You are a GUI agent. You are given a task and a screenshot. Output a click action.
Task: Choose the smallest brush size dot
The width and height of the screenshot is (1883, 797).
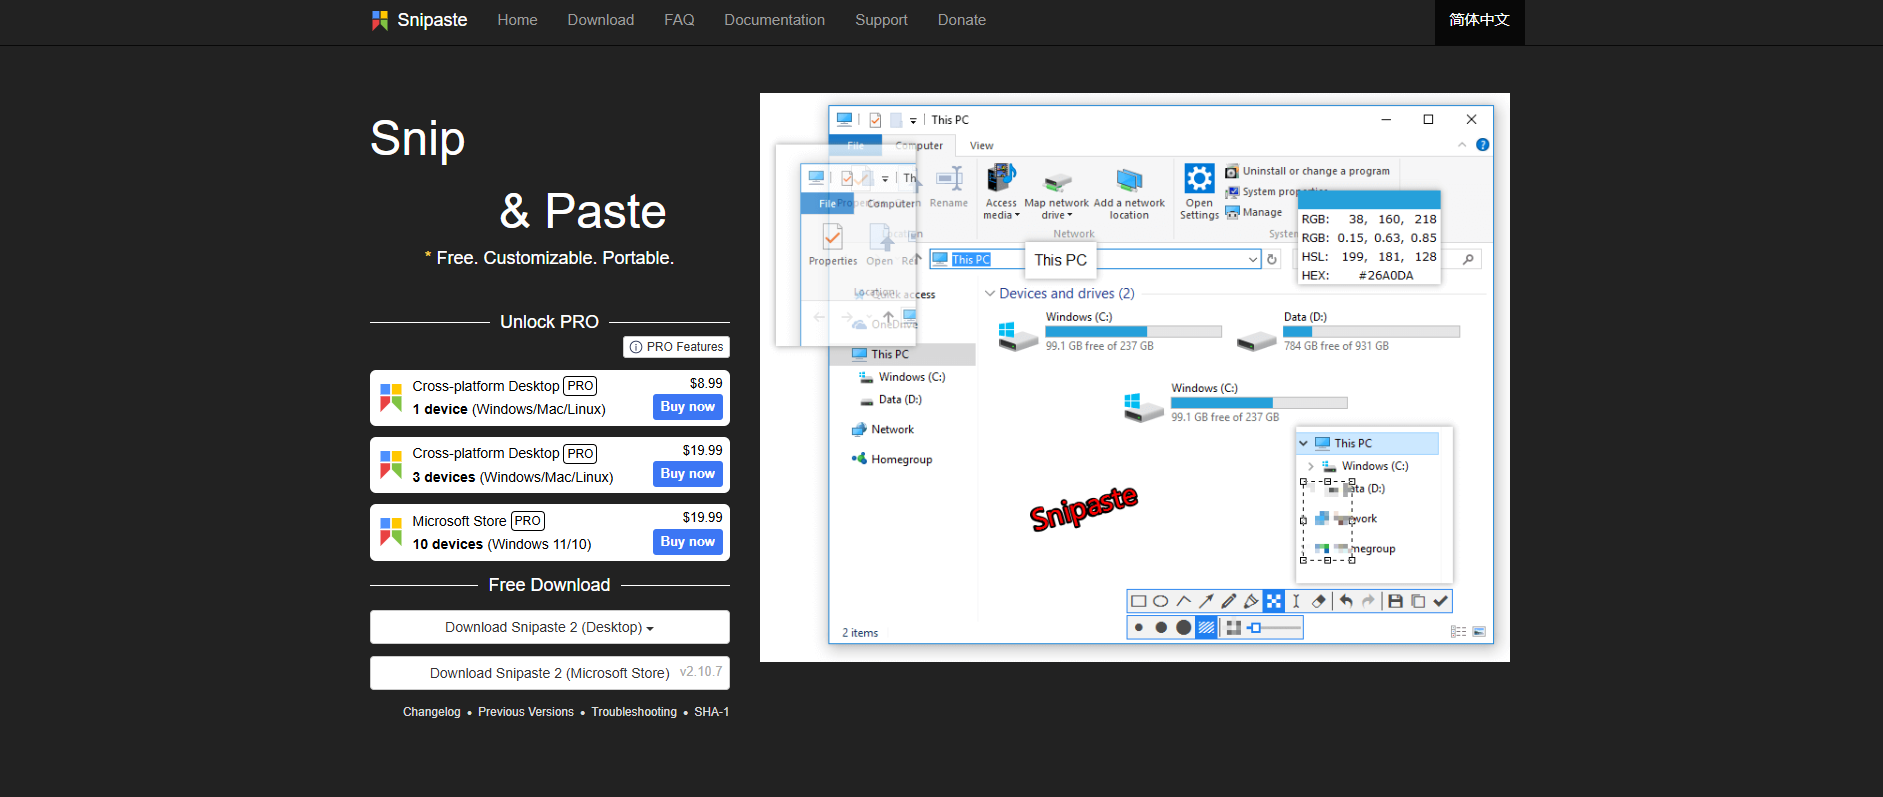[1139, 628]
